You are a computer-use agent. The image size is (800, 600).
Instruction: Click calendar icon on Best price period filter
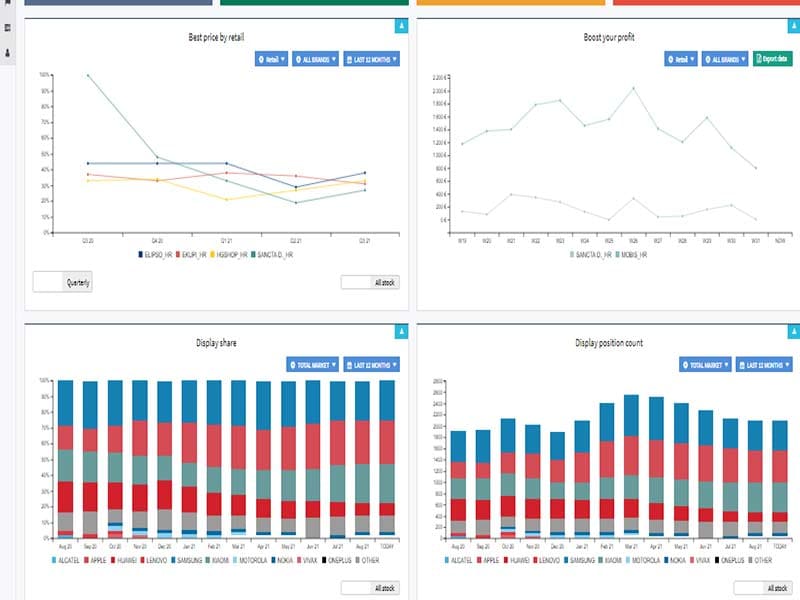pos(349,60)
